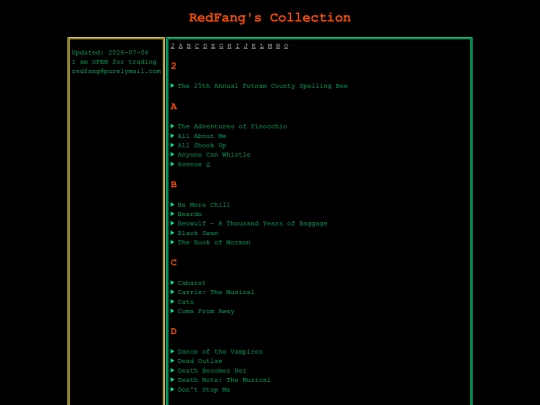The width and height of the screenshot is (540, 405).
Task: Expand the Carrie: The Musical entry
Action: (212, 292)
